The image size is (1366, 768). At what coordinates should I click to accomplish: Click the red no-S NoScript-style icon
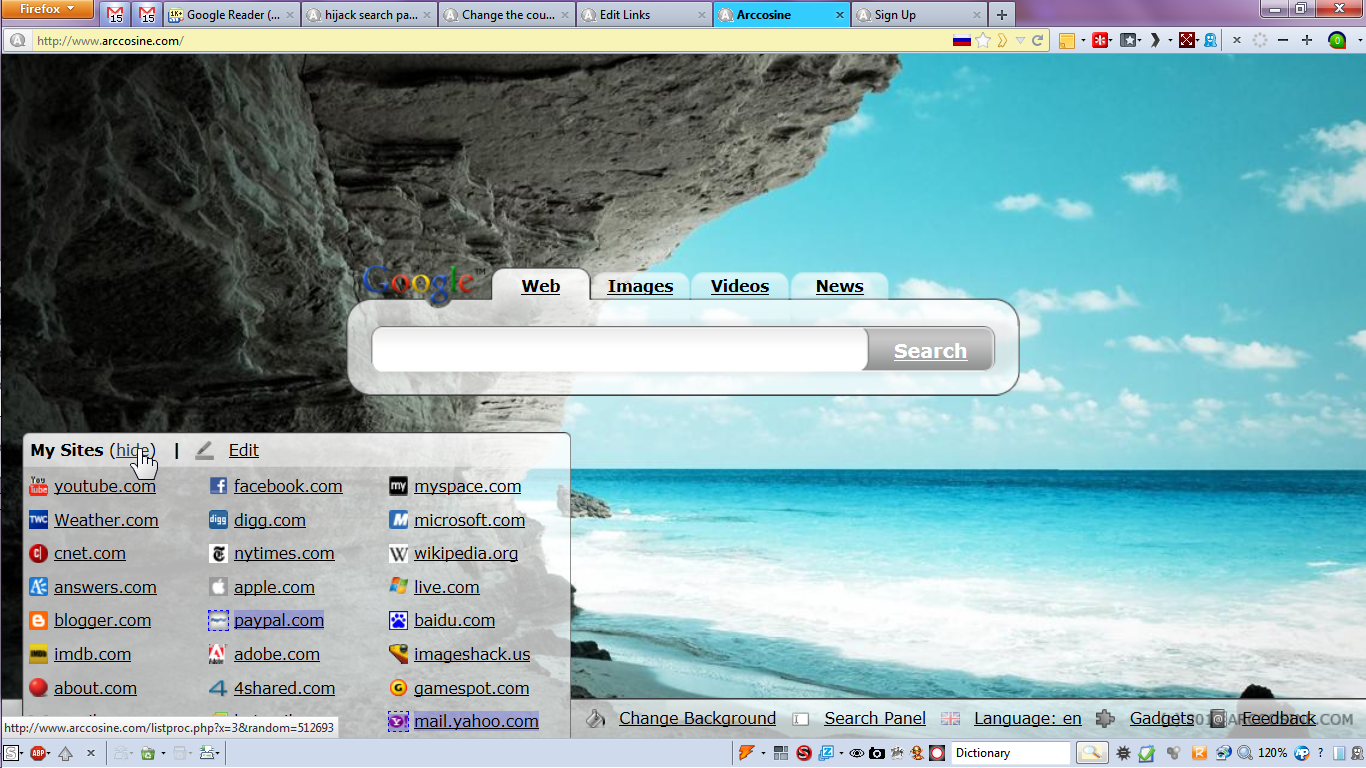pos(804,753)
